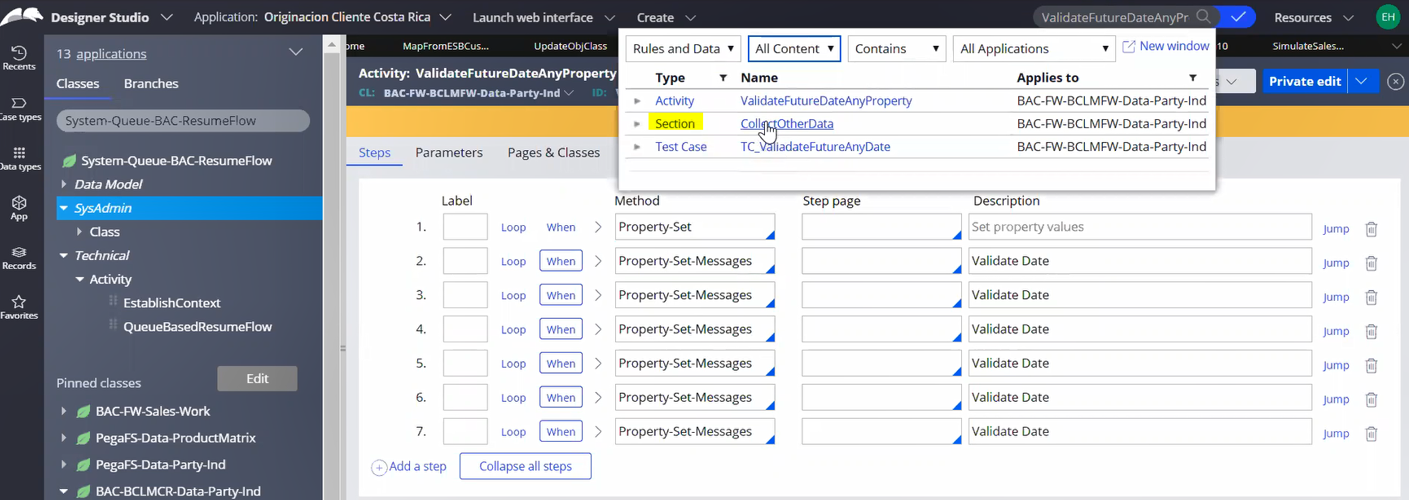Delete step 2 with trash icon
The image size is (1410, 500).
pyautogui.click(x=1371, y=263)
